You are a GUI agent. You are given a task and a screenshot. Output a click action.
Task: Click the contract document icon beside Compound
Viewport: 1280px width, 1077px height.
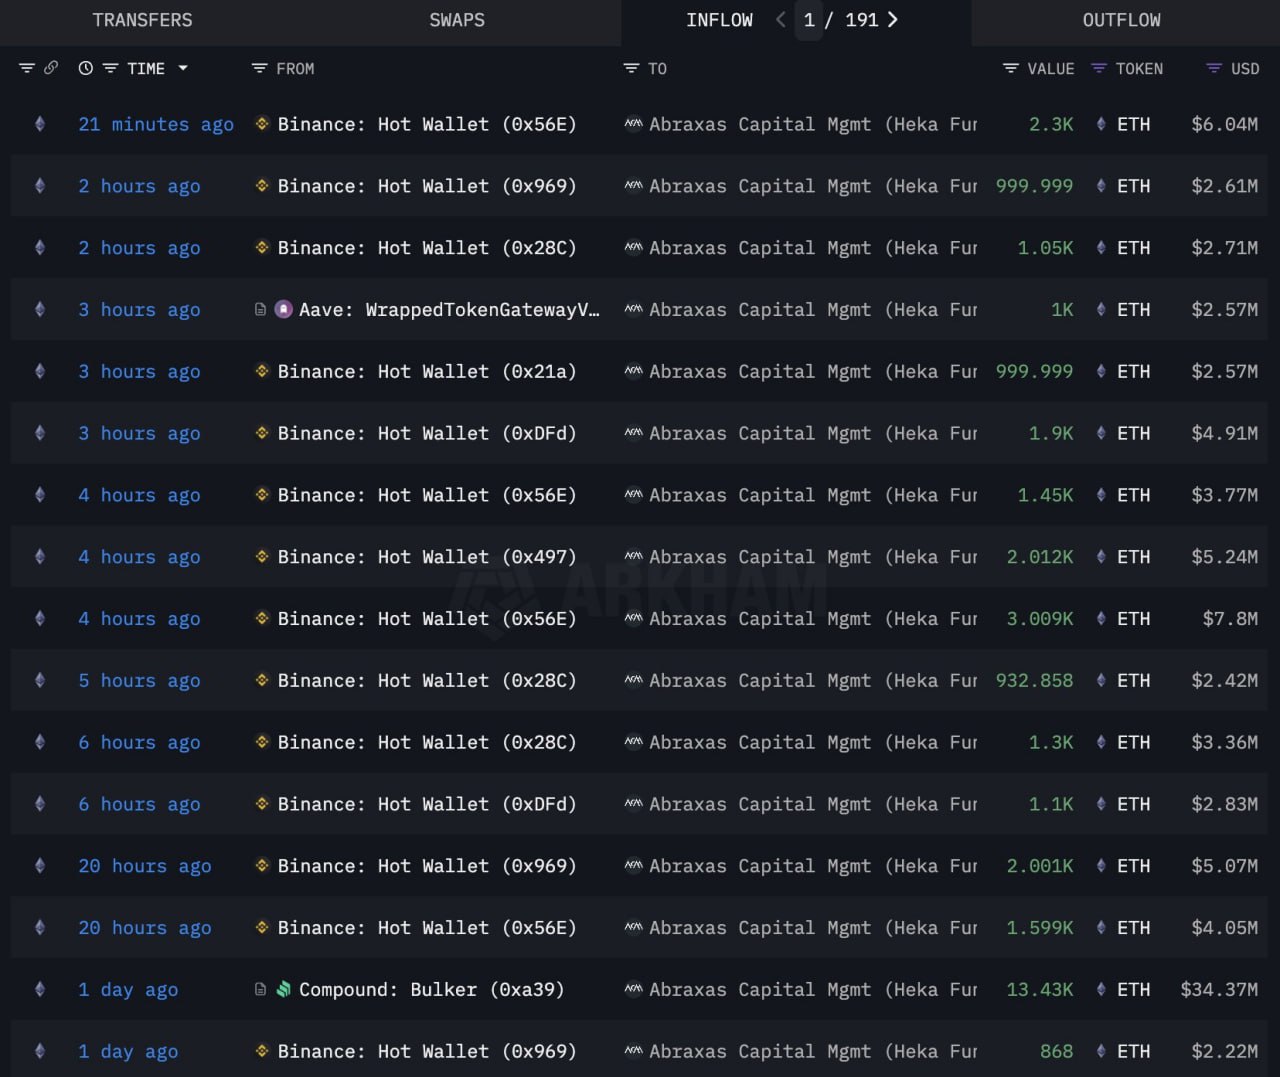261,989
